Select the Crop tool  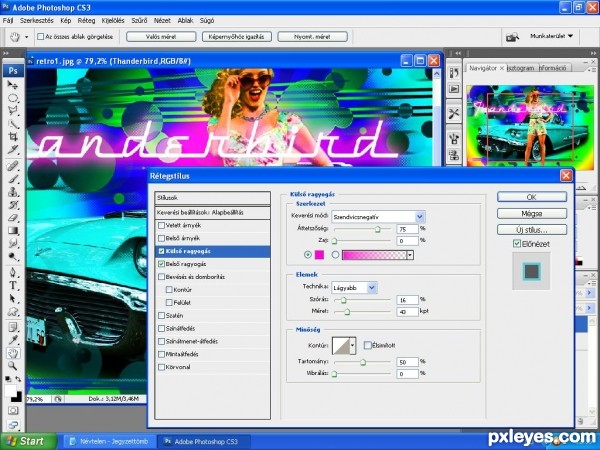13,137
